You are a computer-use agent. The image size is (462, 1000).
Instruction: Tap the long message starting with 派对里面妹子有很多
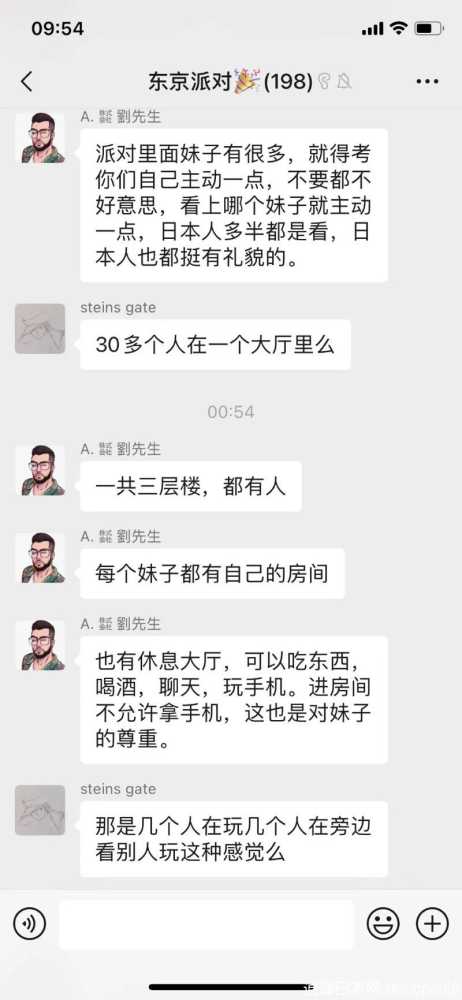click(234, 205)
